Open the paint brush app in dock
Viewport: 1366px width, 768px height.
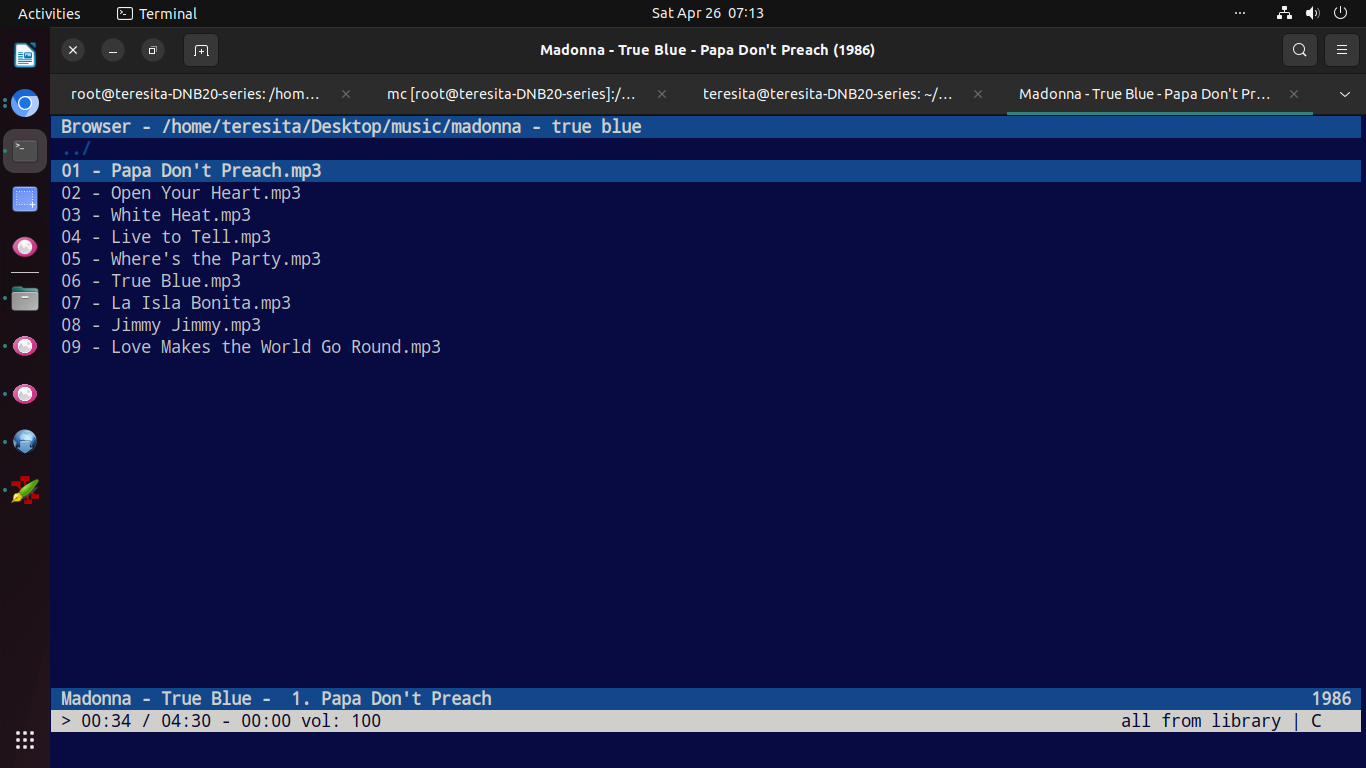25,489
